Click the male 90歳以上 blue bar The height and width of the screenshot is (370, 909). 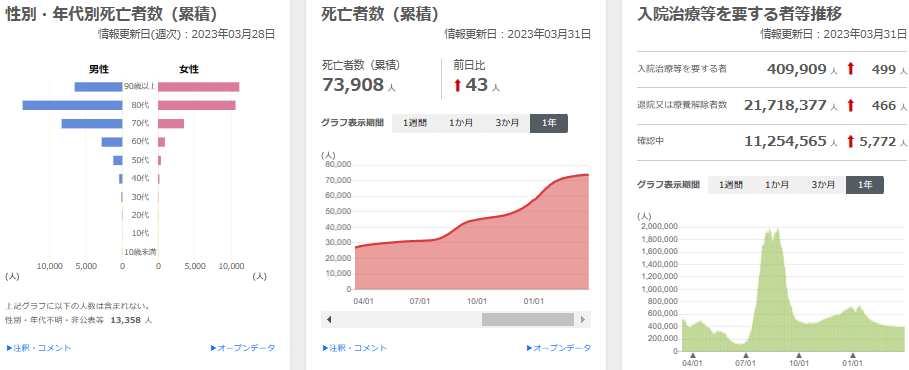tap(99, 87)
